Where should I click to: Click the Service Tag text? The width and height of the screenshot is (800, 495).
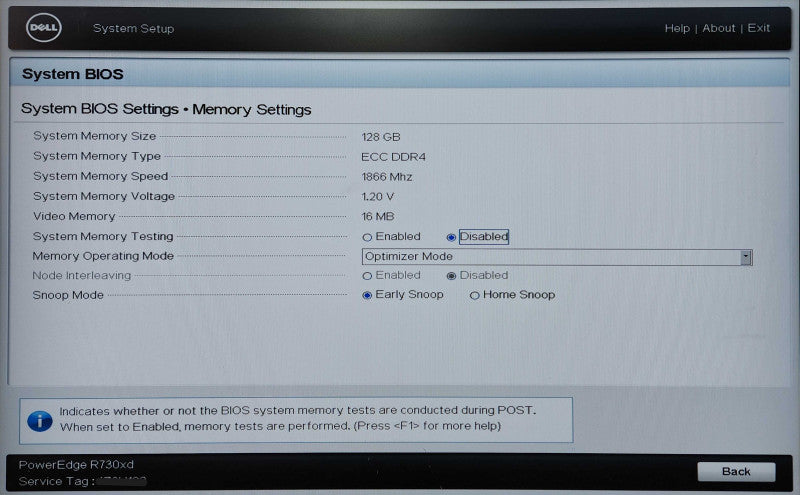[56, 481]
